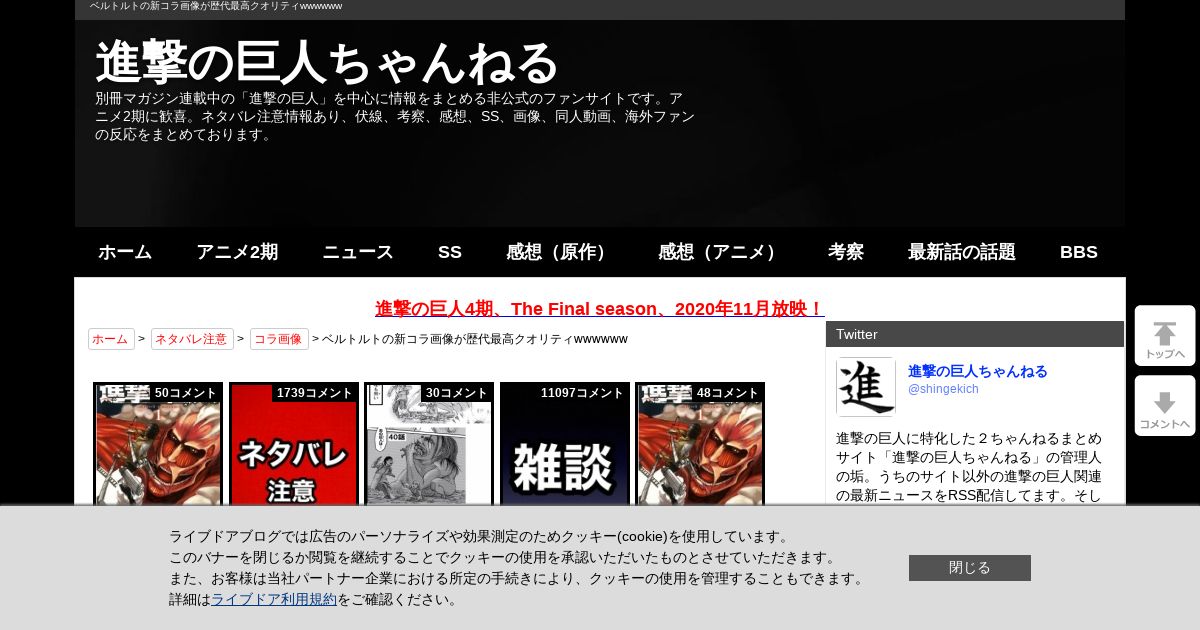1200x630 pixels.
Task: Open the アニメ2期 navigation item
Action: pos(237,252)
